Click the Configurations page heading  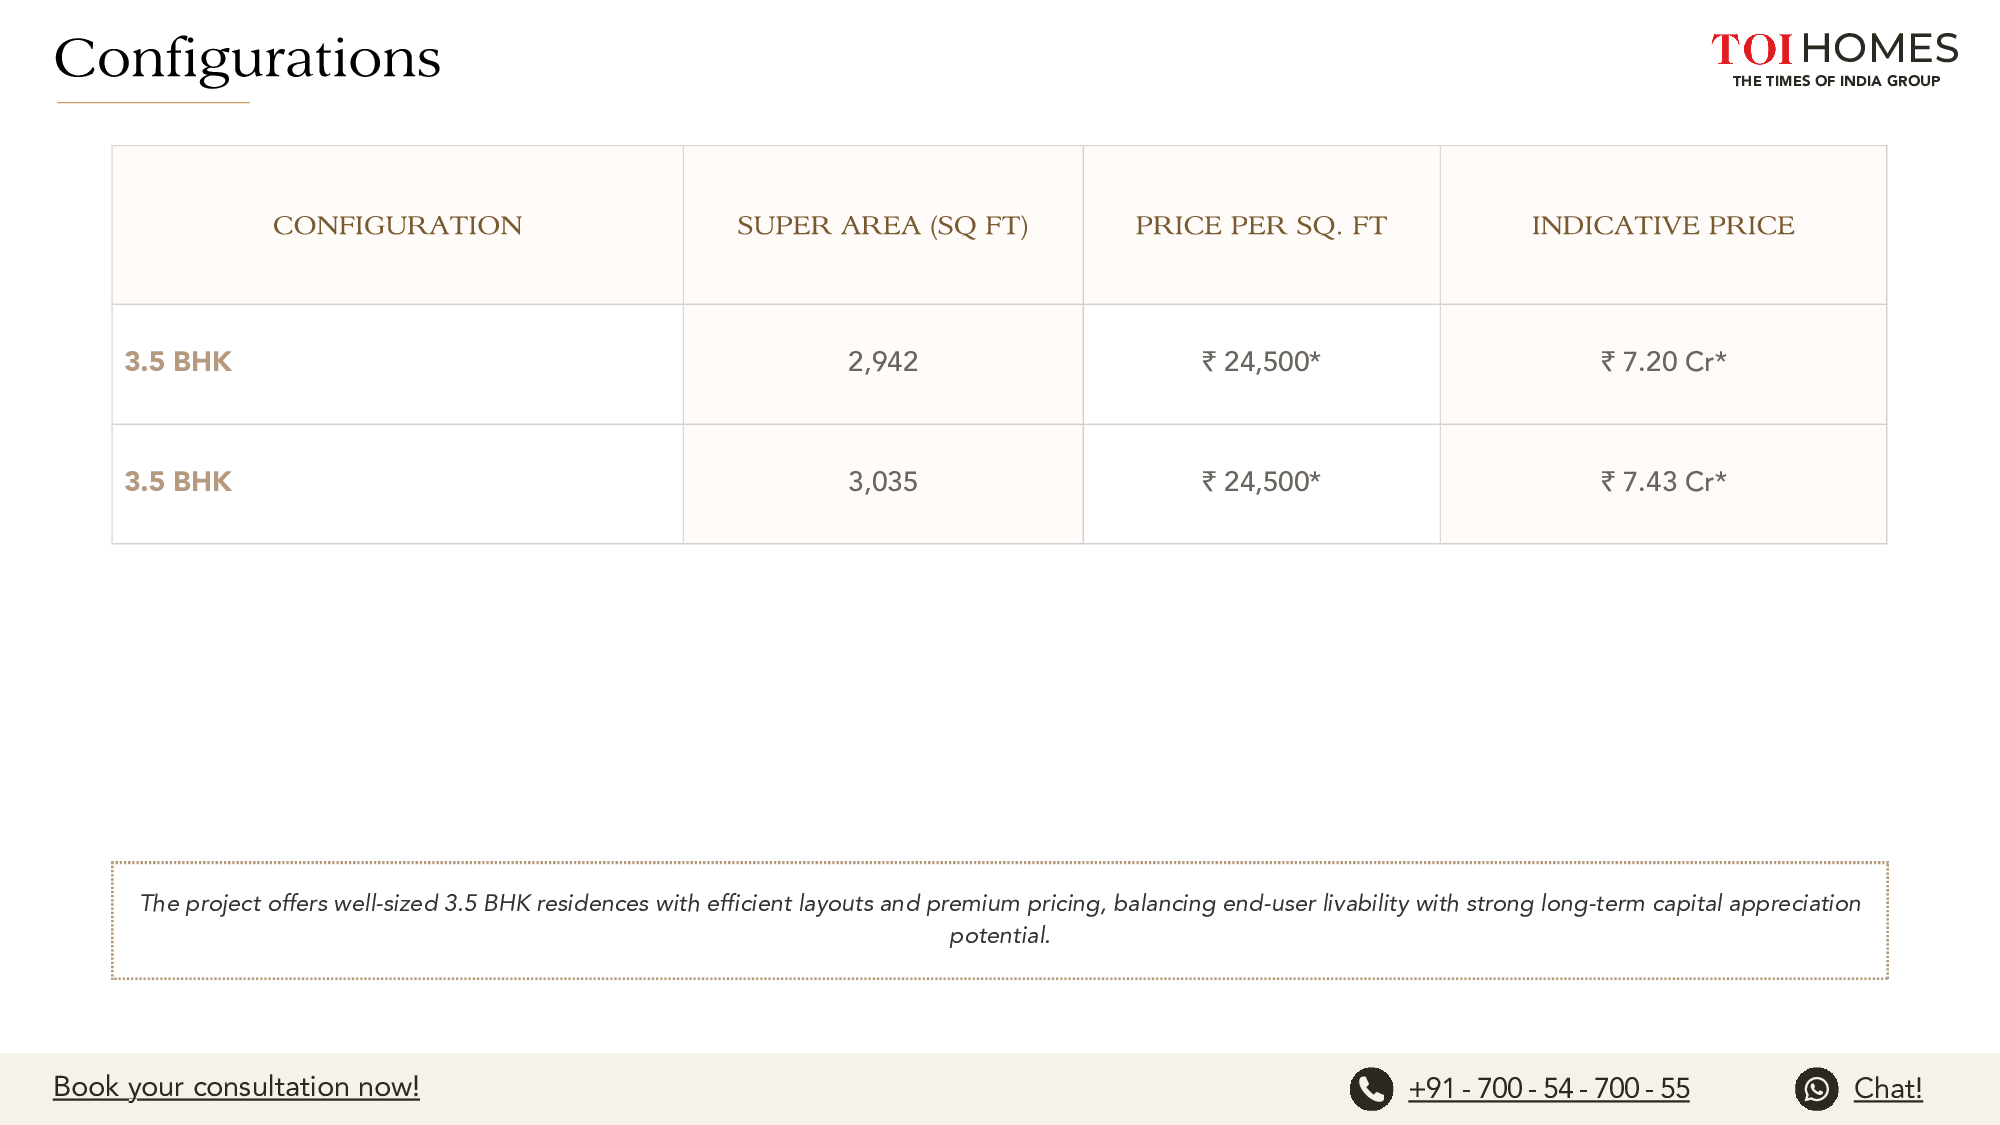[247, 58]
